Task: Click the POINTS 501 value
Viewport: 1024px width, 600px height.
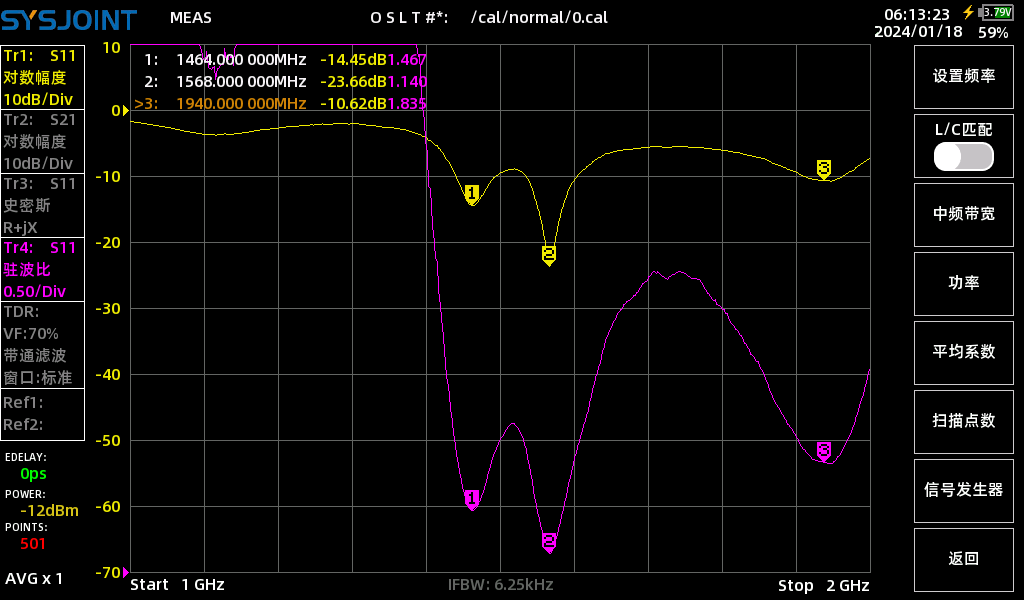Action: (33, 544)
